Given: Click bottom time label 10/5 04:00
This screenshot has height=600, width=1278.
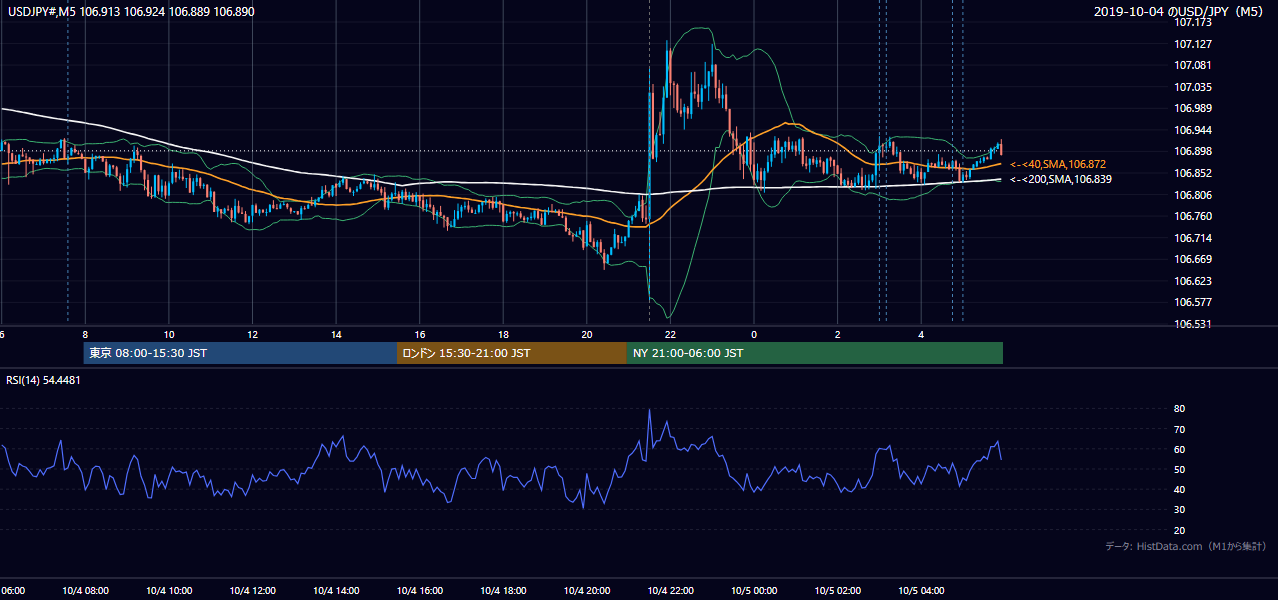Looking at the screenshot, I should [921, 591].
